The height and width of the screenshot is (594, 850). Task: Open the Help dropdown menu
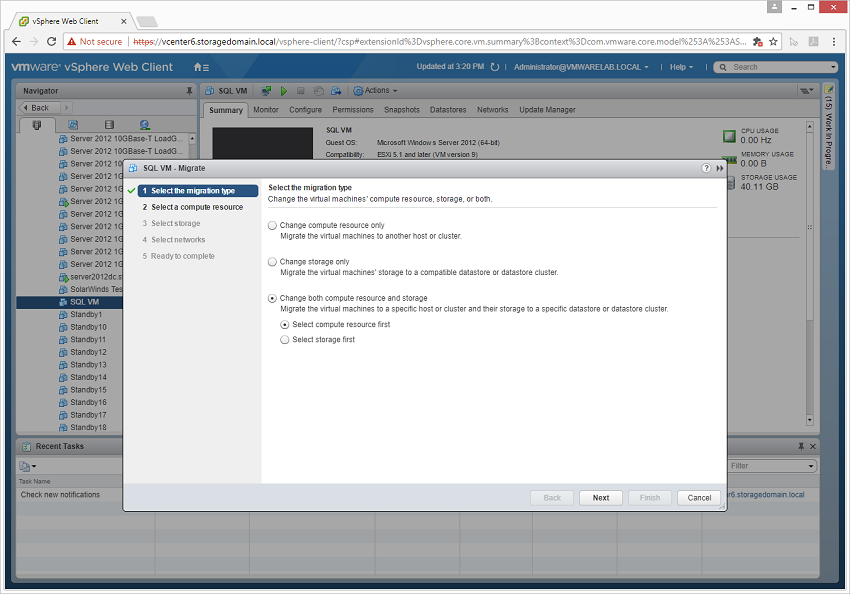point(681,67)
